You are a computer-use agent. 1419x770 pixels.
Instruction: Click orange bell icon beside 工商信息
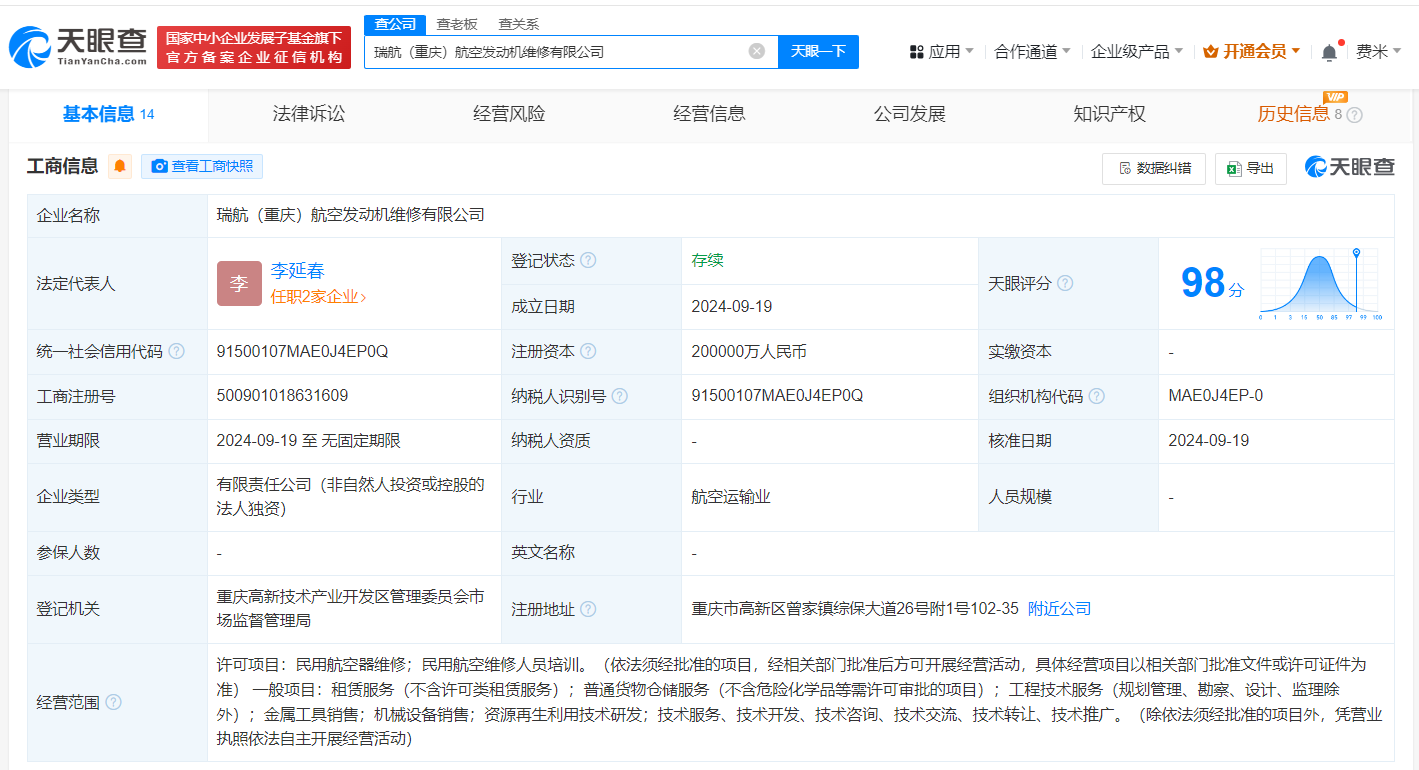tap(120, 166)
